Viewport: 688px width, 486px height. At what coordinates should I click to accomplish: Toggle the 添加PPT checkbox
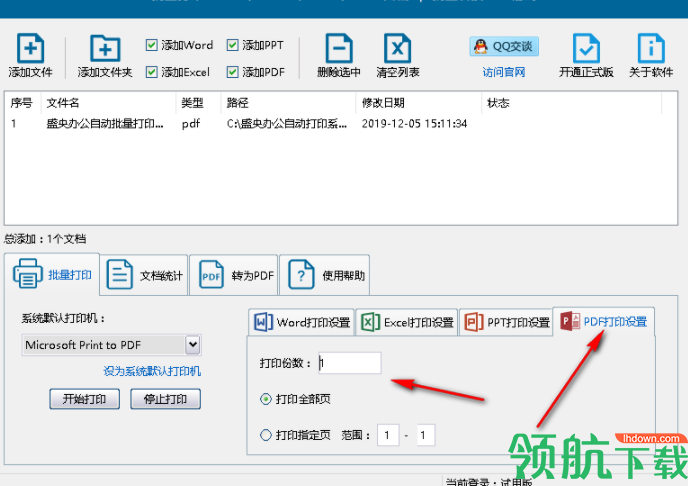tap(233, 45)
